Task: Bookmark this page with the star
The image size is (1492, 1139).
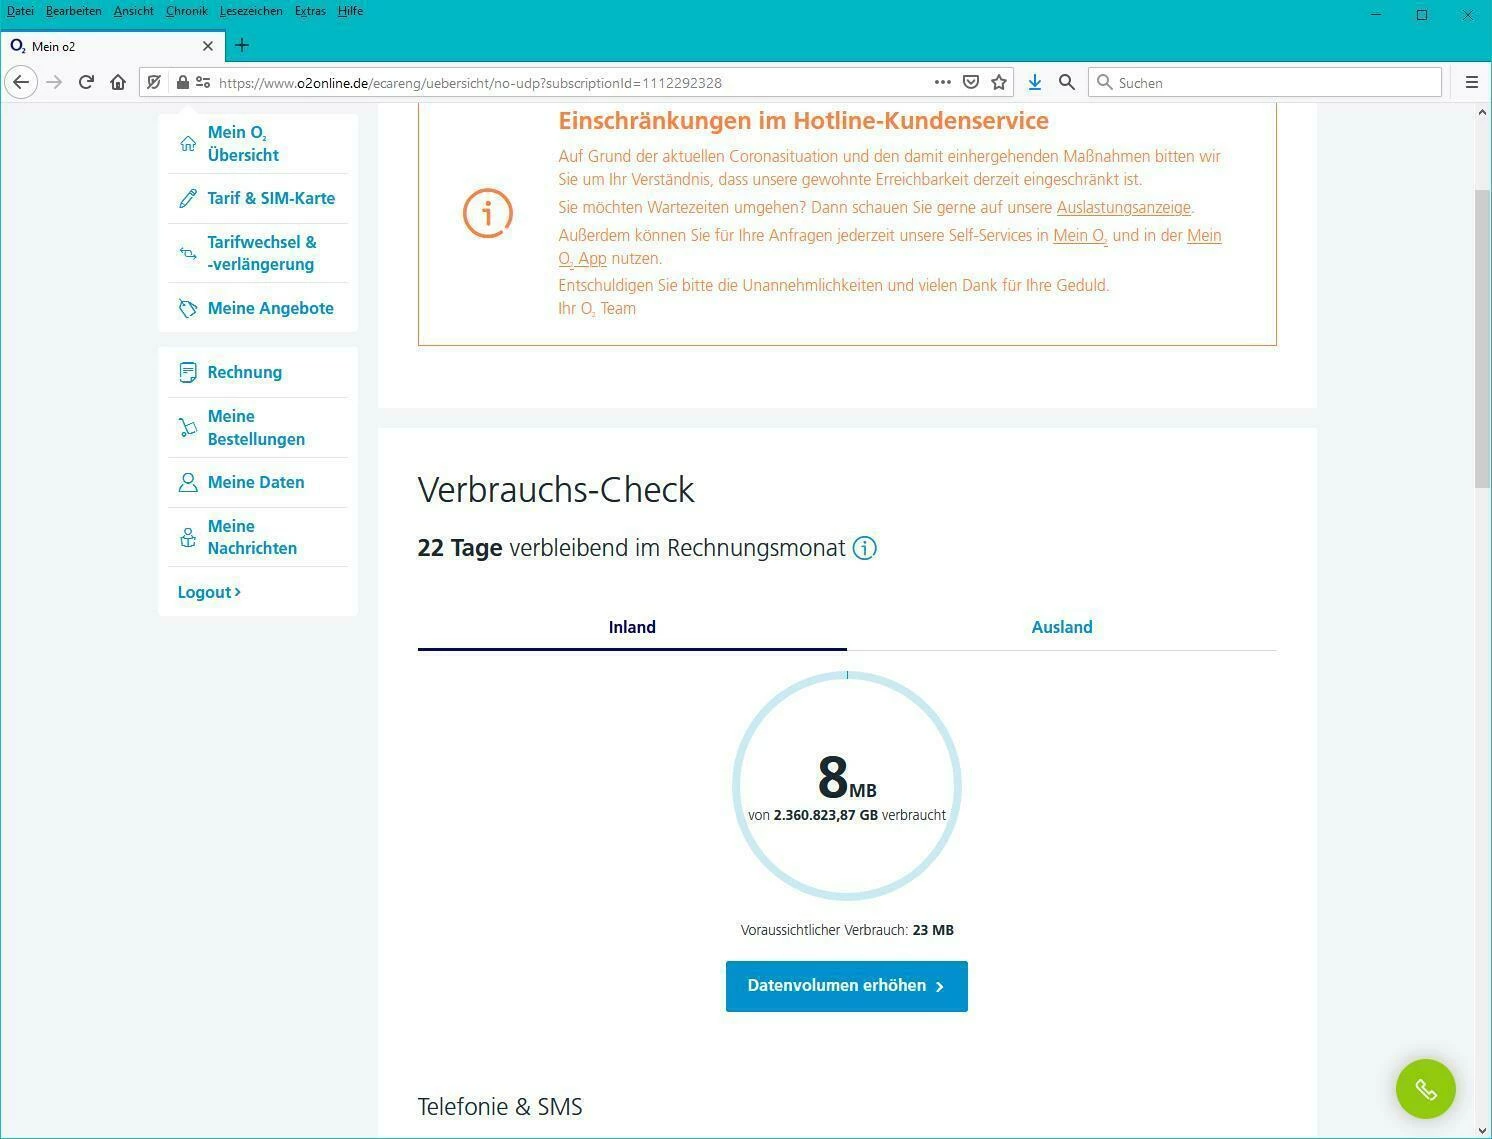Action: 998,82
